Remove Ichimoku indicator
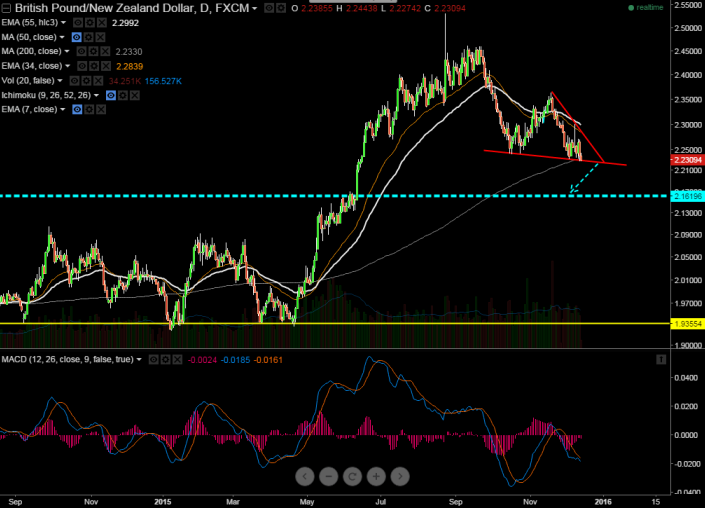The width and height of the screenshot is (705, 508). pos(134,95)
